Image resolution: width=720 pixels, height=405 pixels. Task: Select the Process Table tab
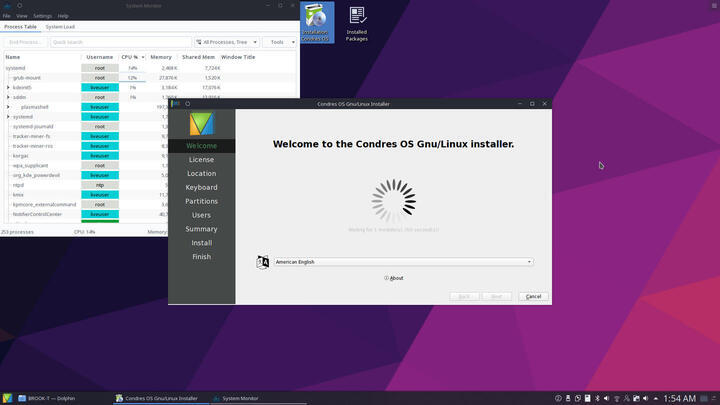[x=20, y=27]
